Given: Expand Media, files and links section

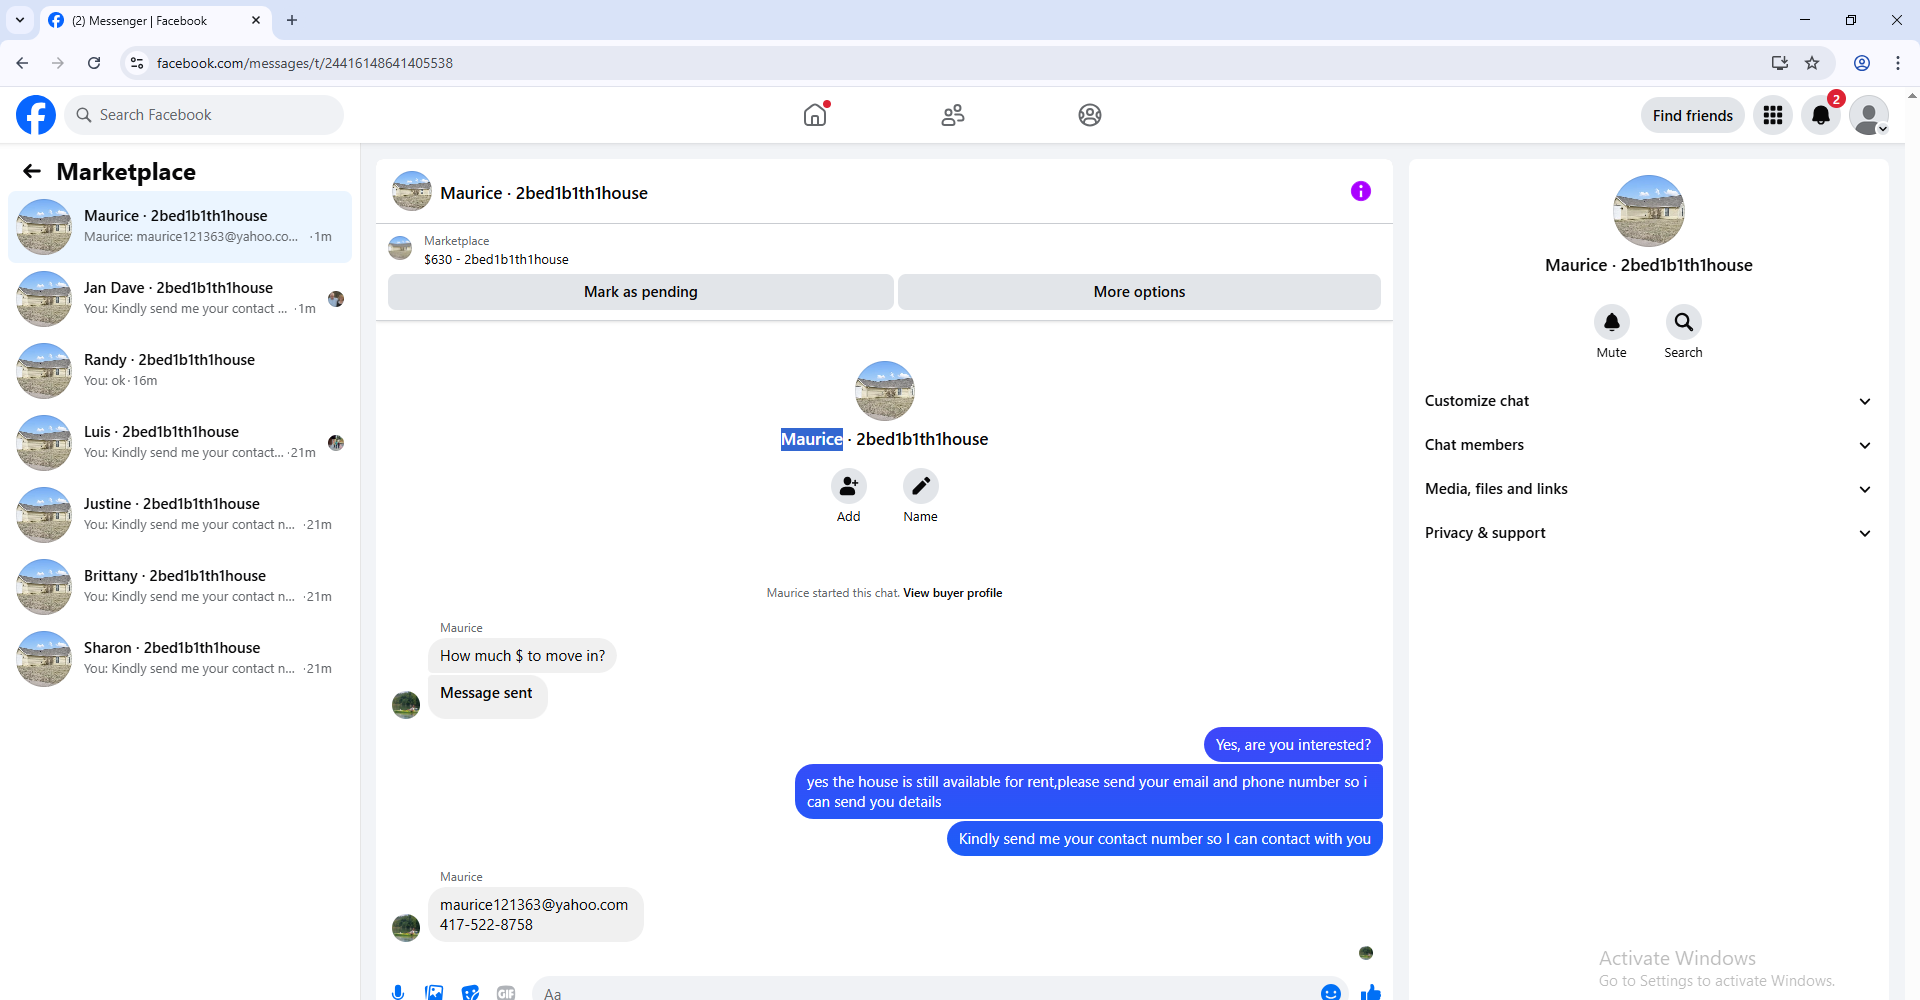Looking at the screenshot, I should pos(1648,489).
